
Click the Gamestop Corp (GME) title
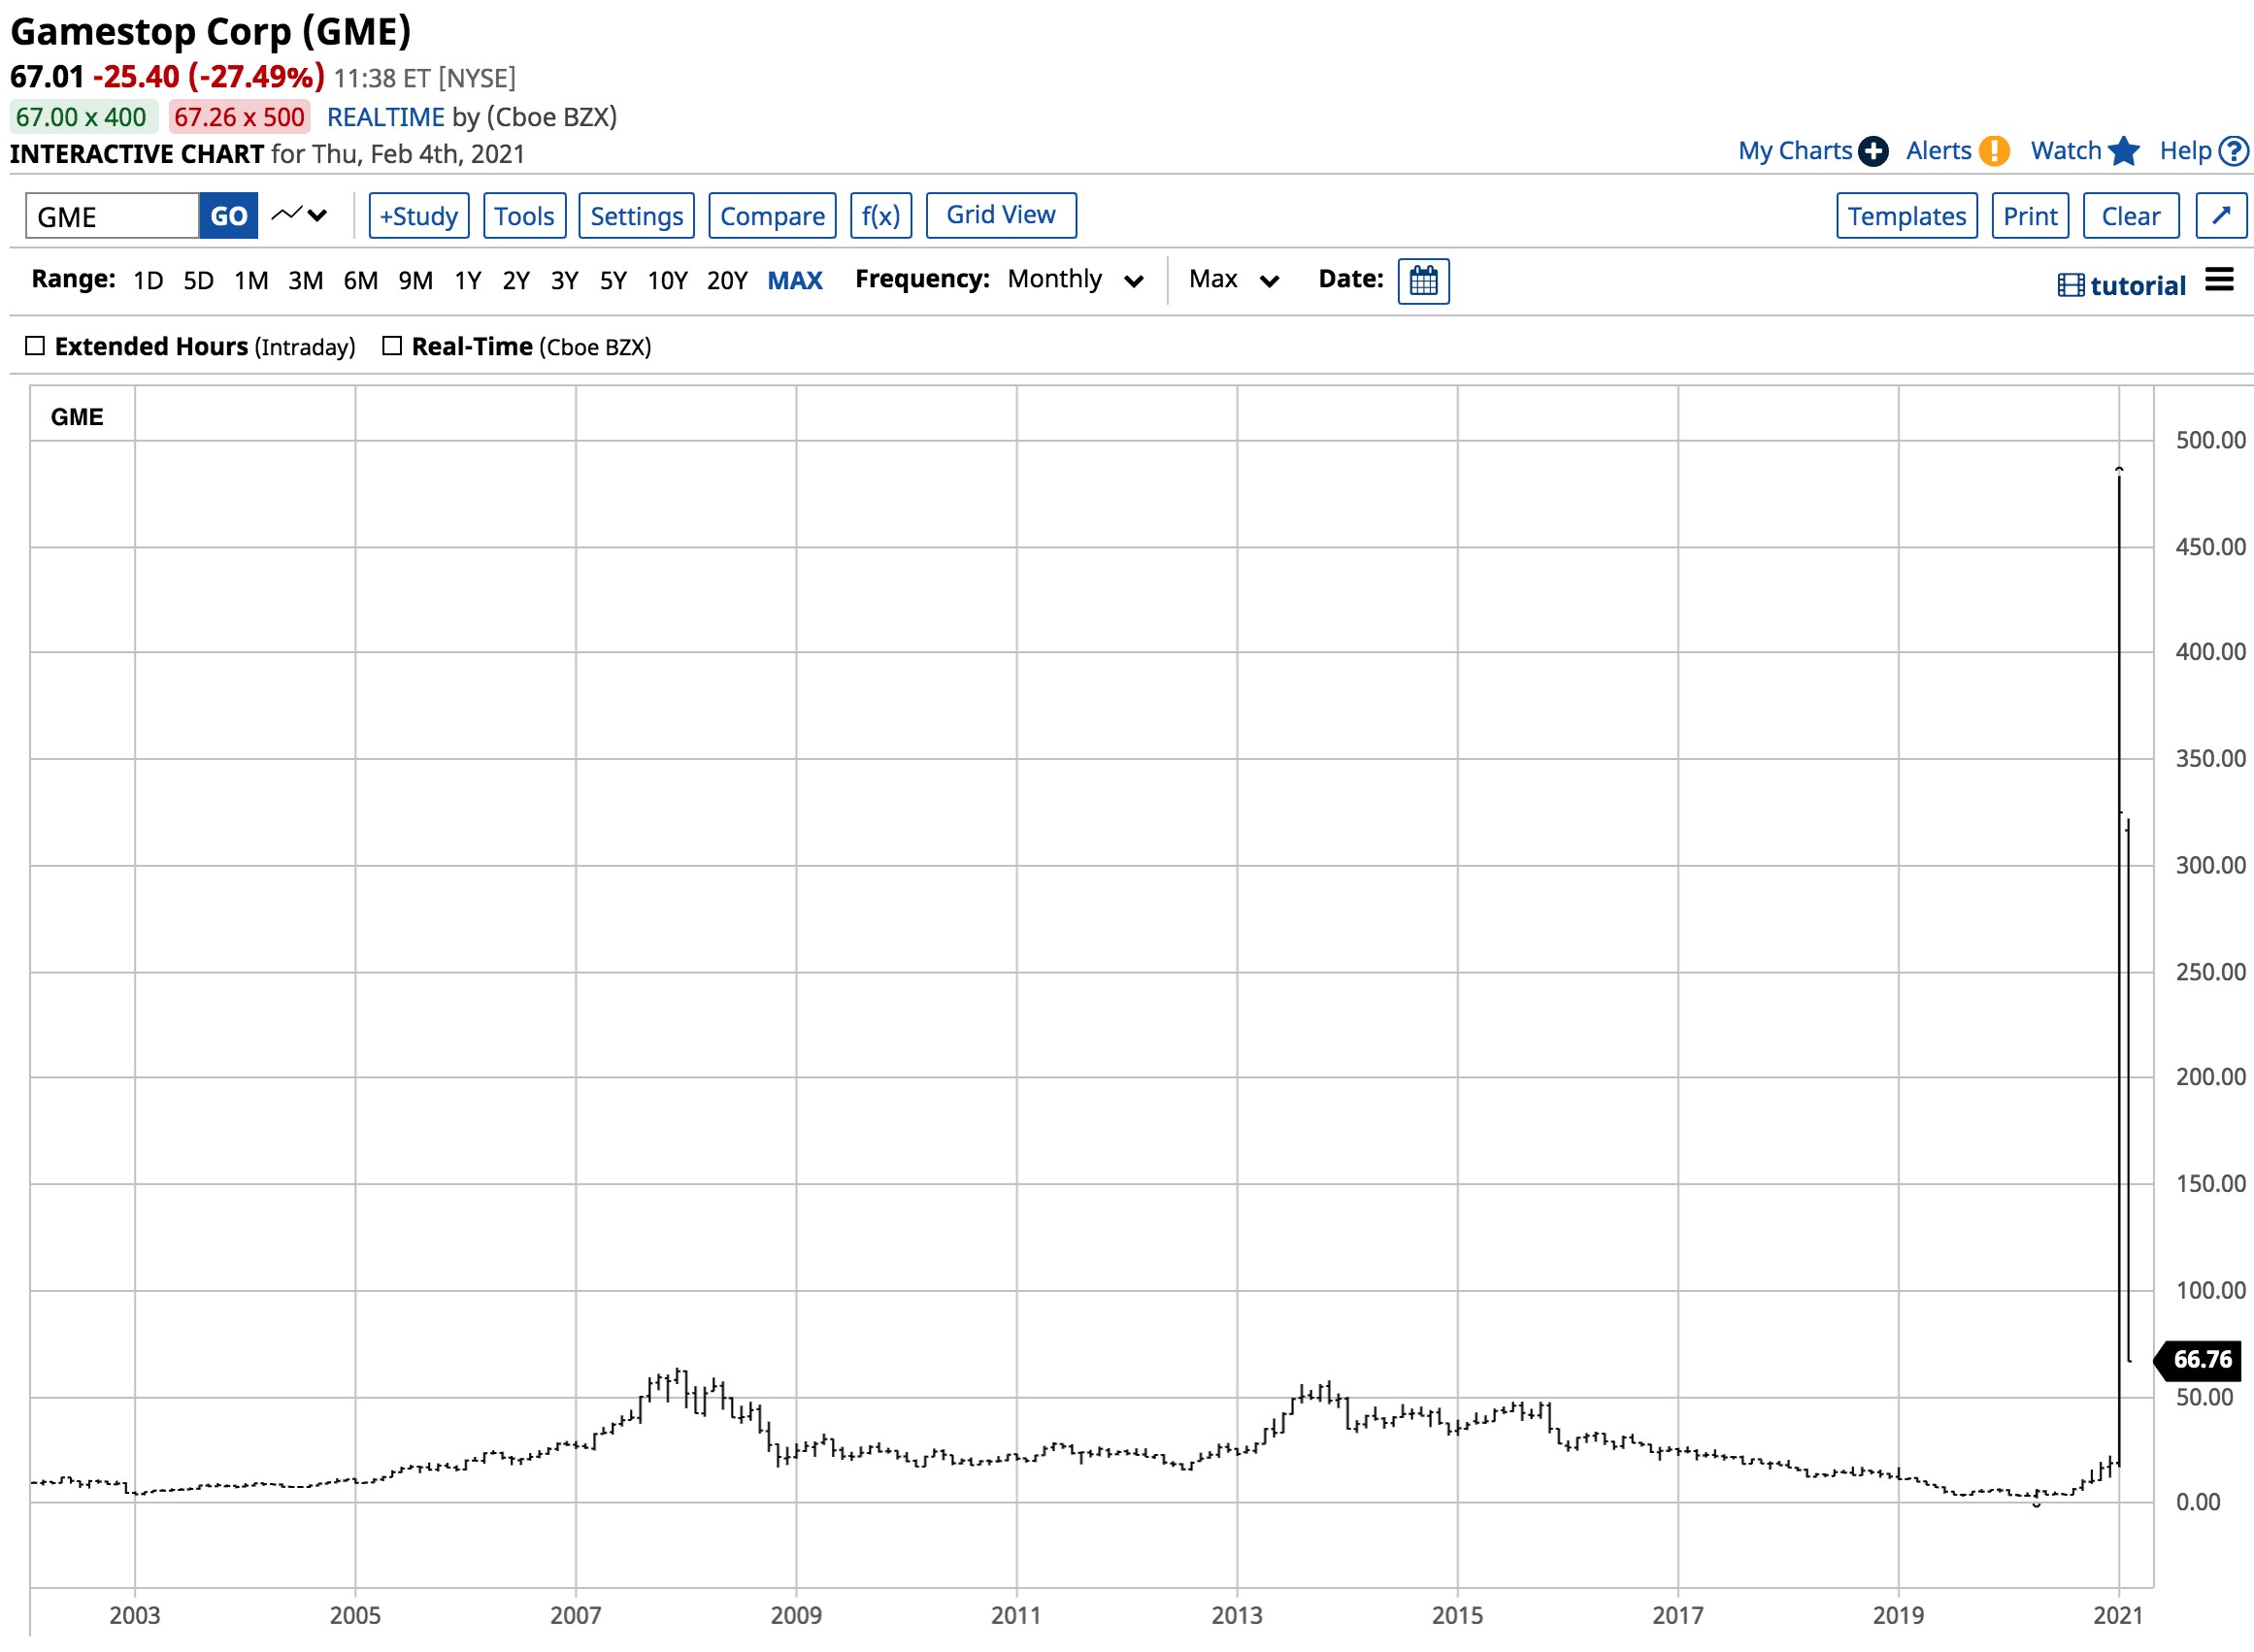[210, 31]
